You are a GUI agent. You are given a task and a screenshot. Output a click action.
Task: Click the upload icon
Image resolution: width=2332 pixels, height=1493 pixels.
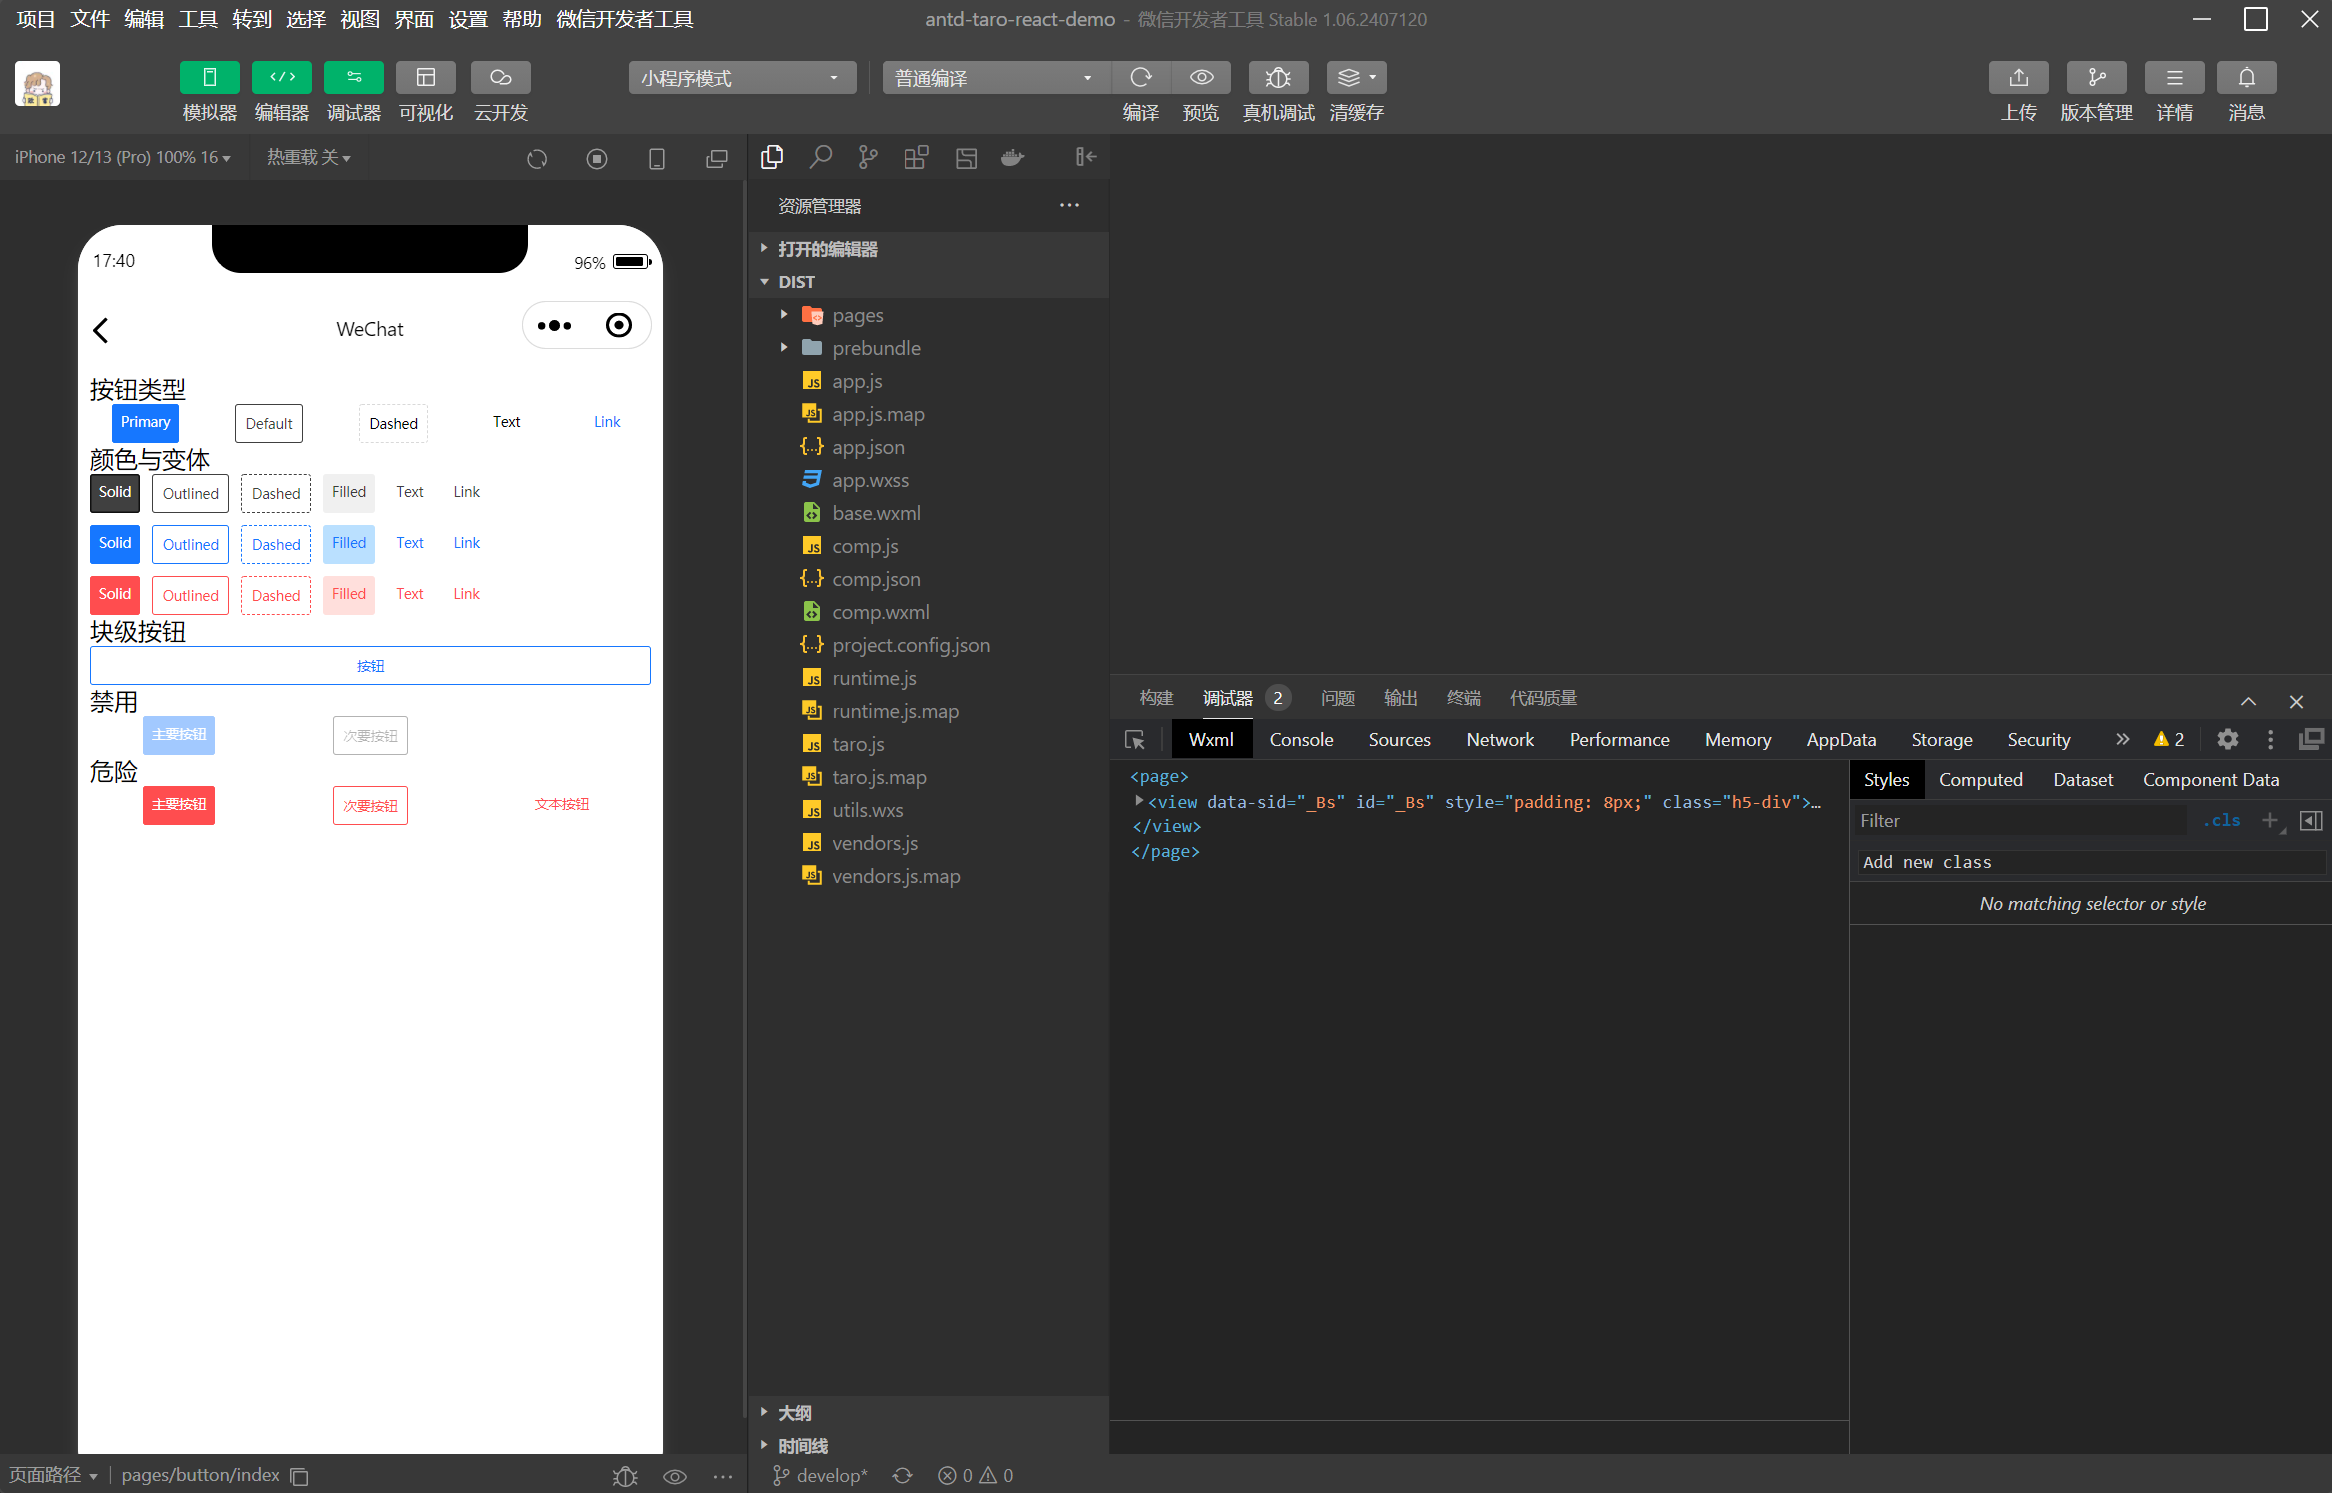point(2019,77)
